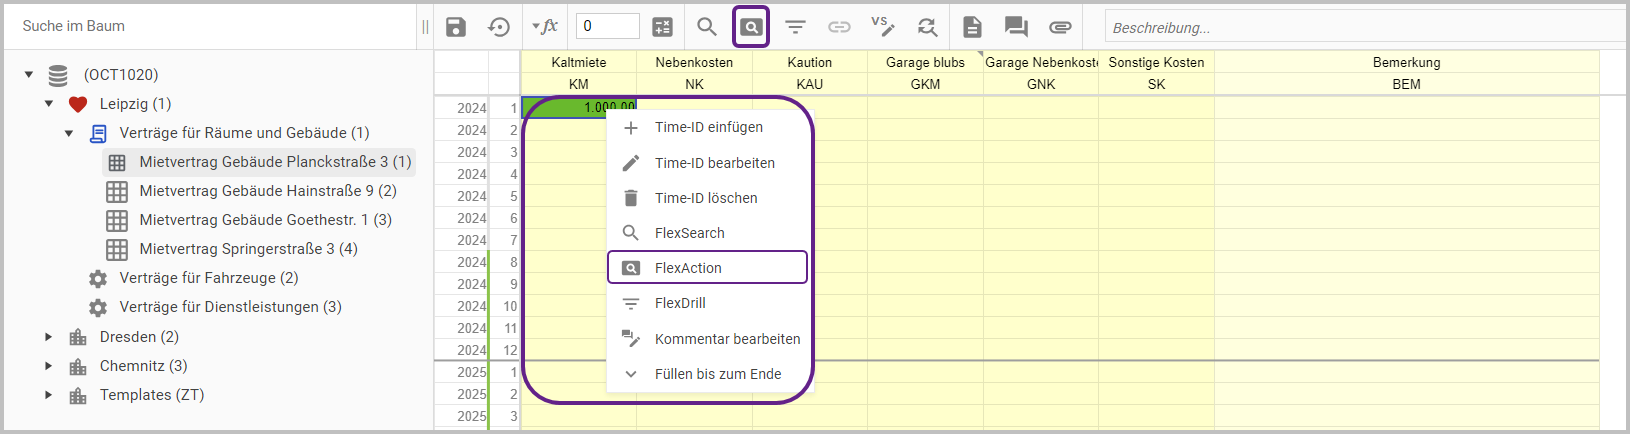Open the comments speech bubble icon
Image resolution: width=1630 pixels, height=434 pixels.
(1016, 27)
